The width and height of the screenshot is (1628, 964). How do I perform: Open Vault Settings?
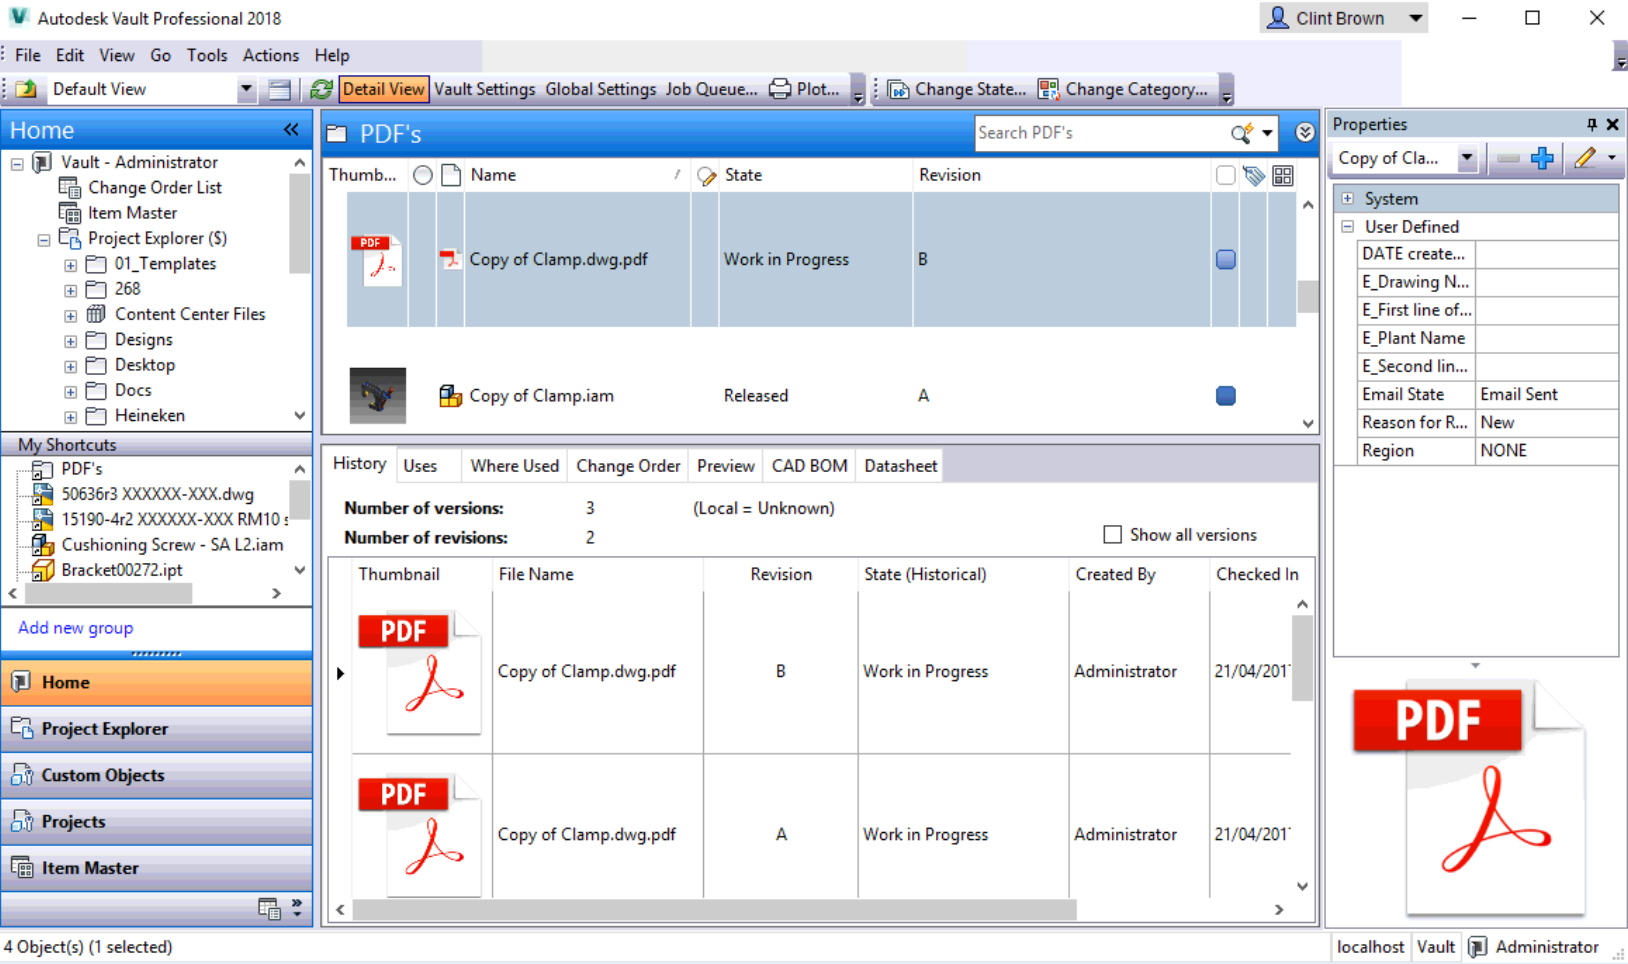pyautogui.click(x=485, y=89)
